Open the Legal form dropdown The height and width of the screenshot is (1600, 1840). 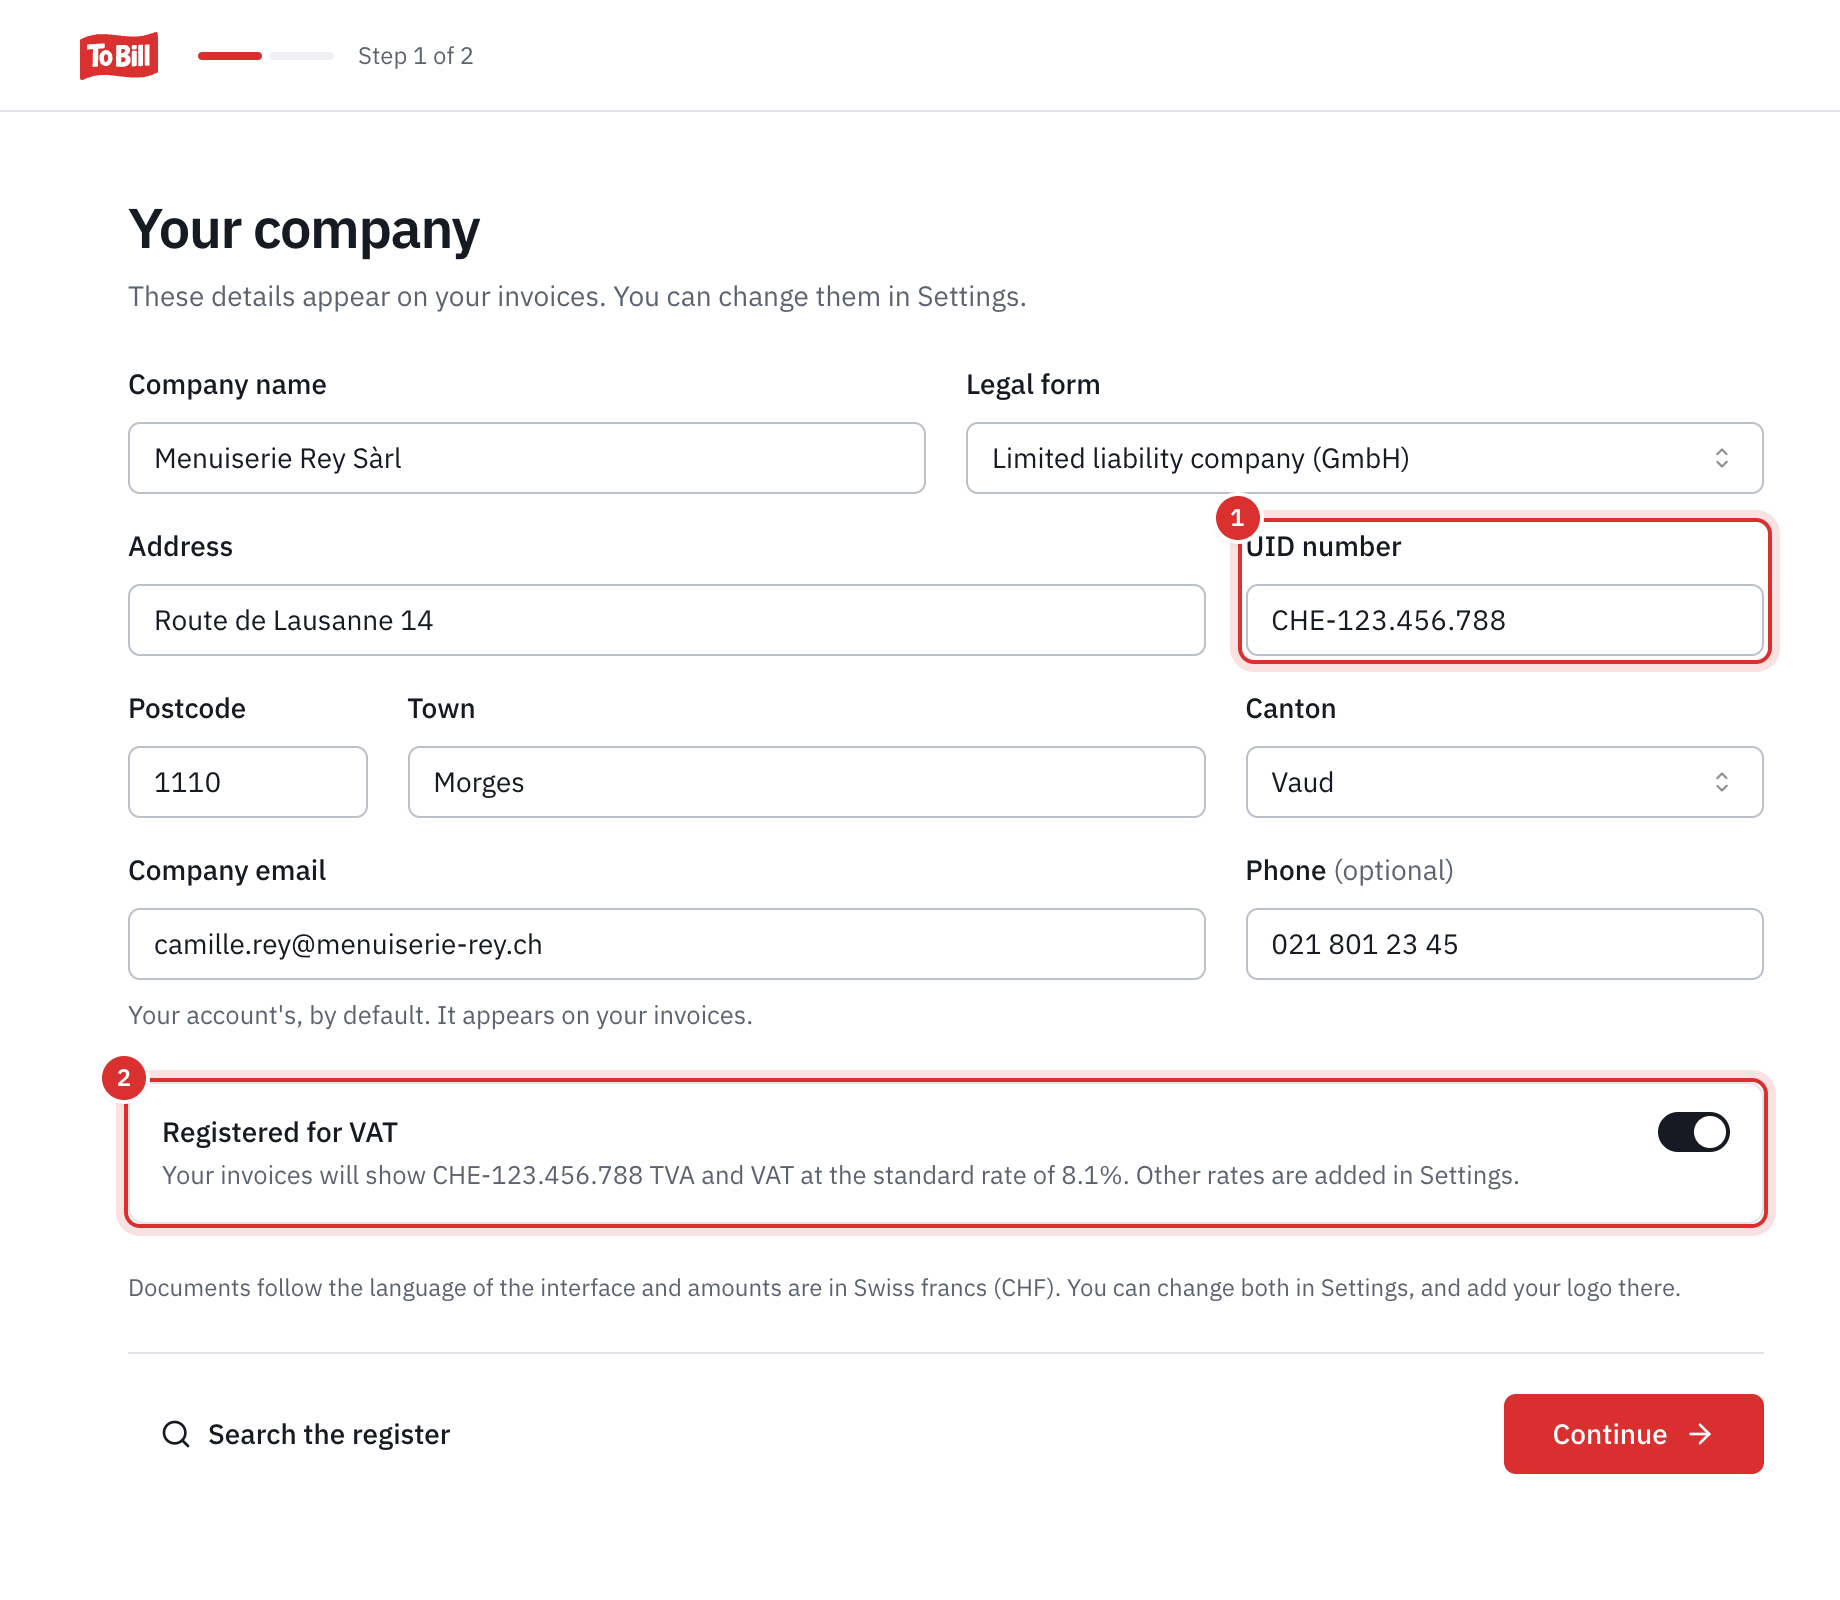[1364, 458]
